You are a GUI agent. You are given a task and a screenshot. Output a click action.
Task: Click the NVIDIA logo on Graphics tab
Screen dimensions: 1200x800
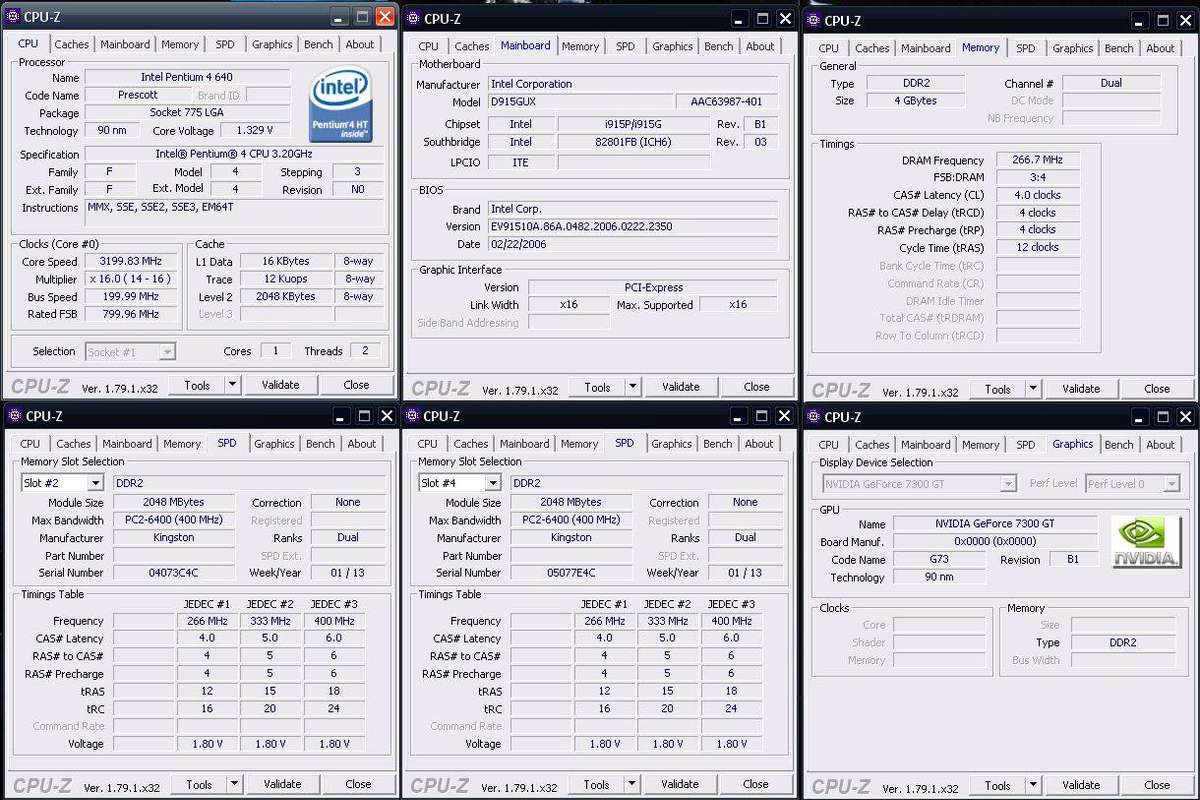[x=1146, y=541]
